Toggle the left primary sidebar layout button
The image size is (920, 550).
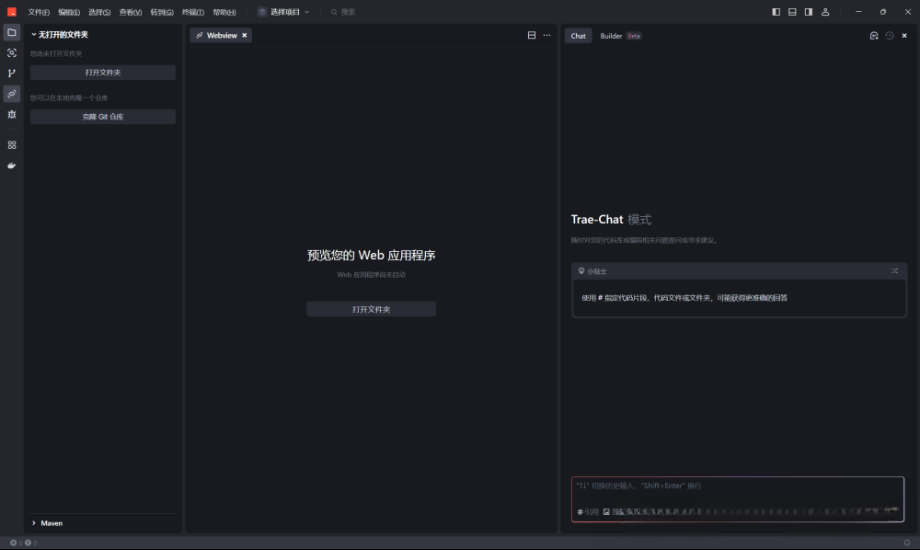click(776, 12)
